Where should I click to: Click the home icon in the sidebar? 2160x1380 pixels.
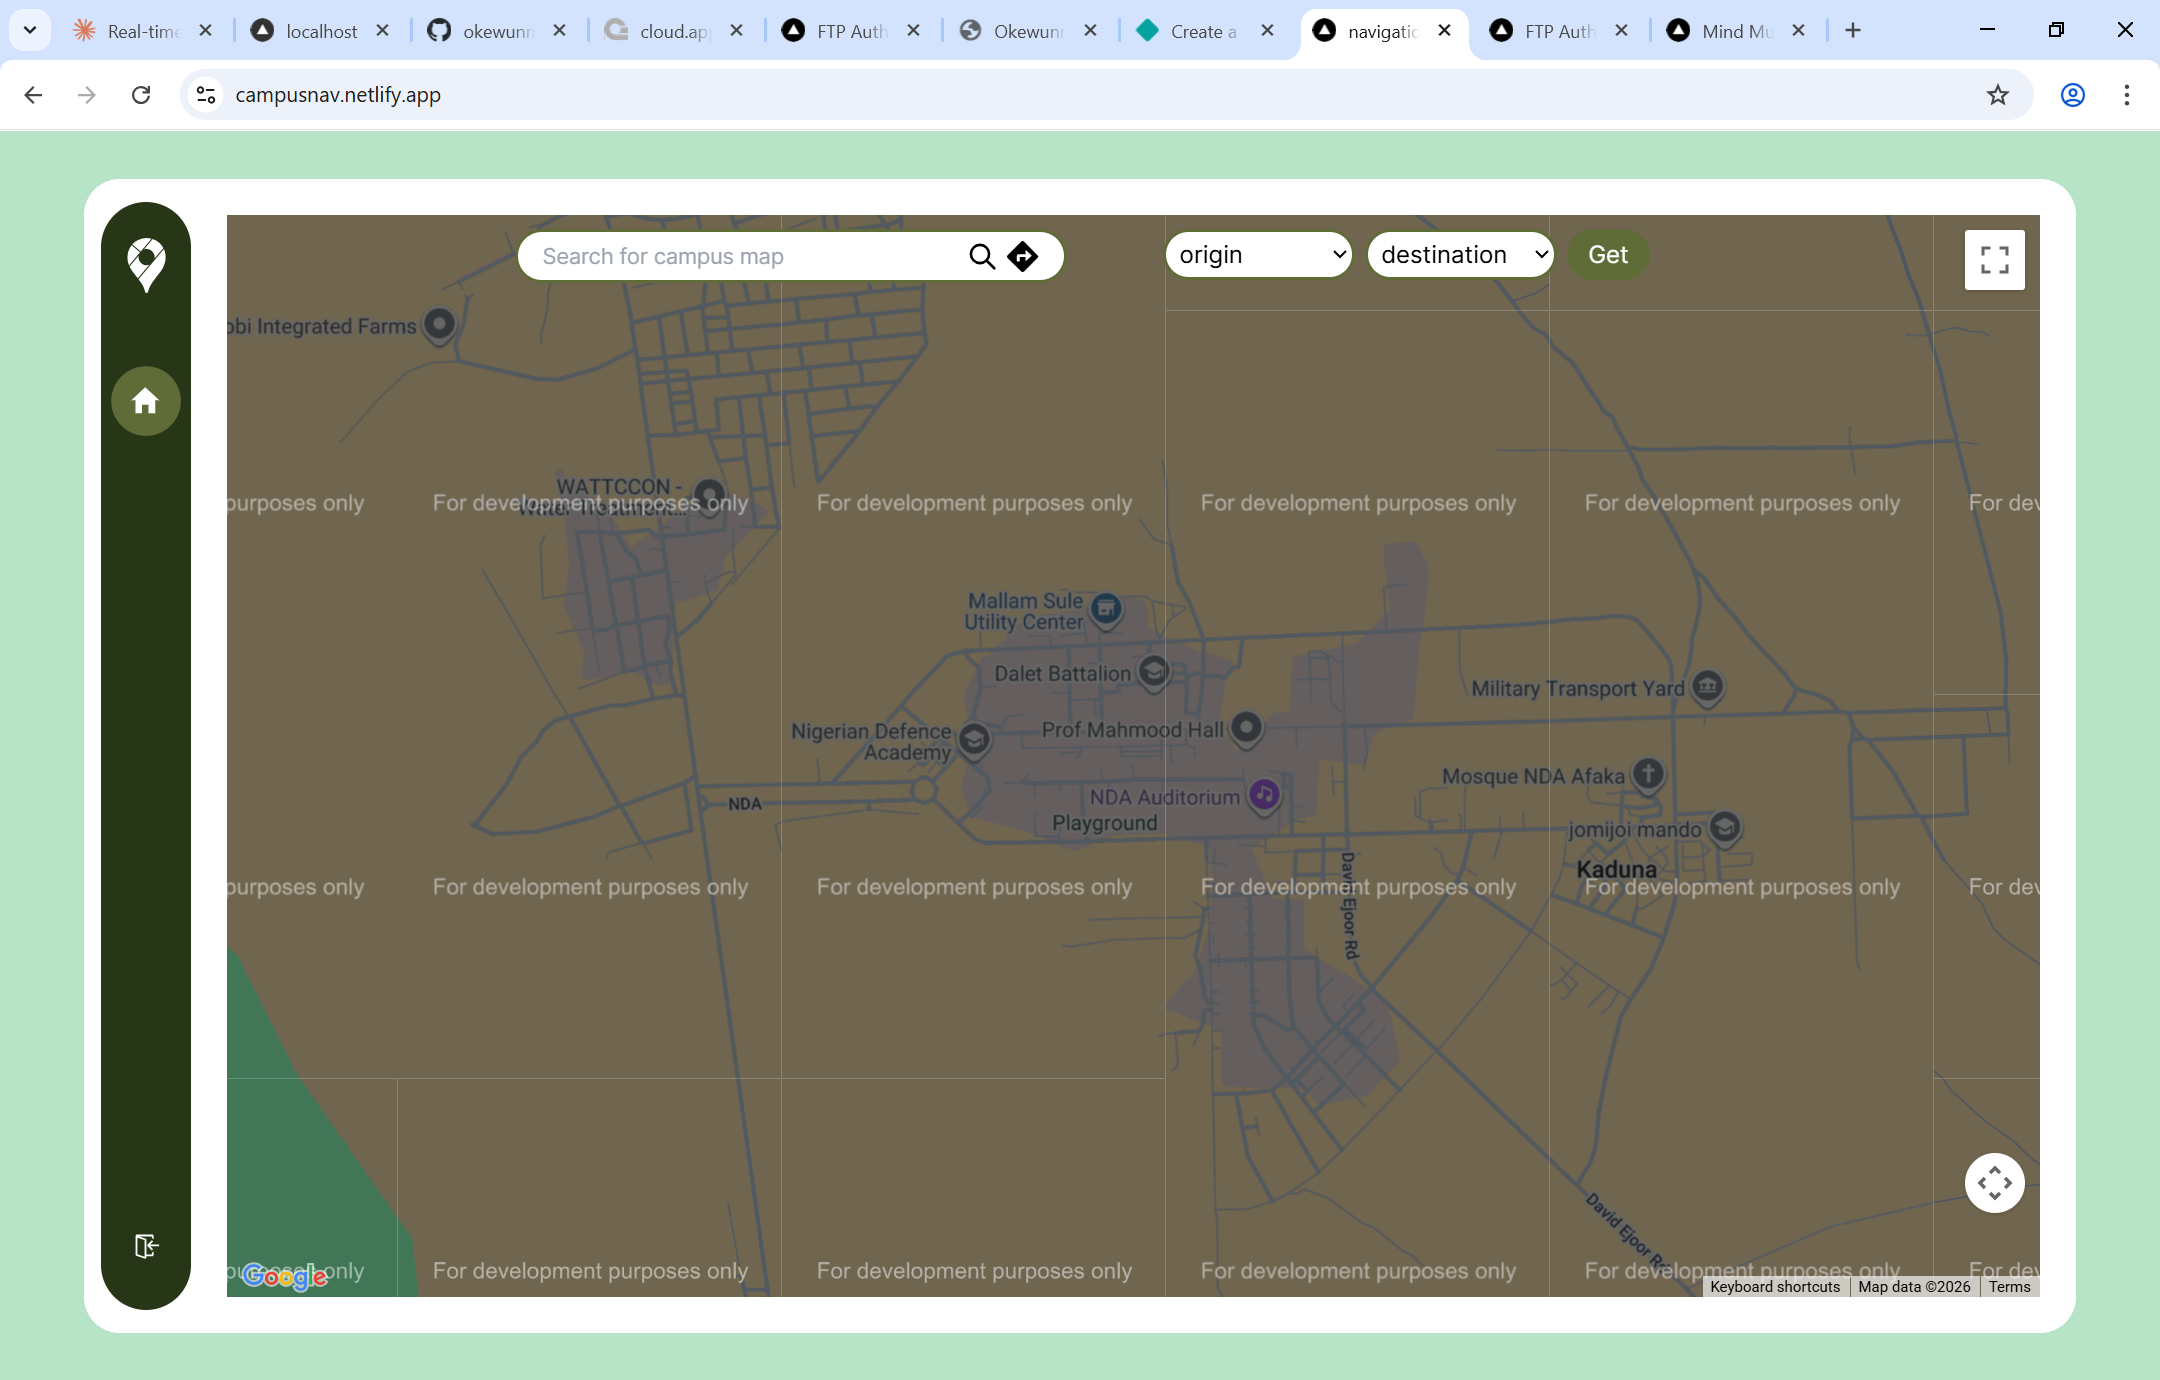coord(146,401)
